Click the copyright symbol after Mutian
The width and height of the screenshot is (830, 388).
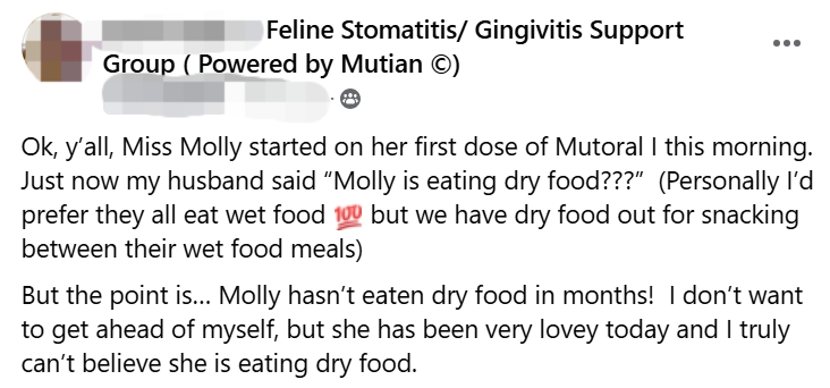[x=438, y=65]
